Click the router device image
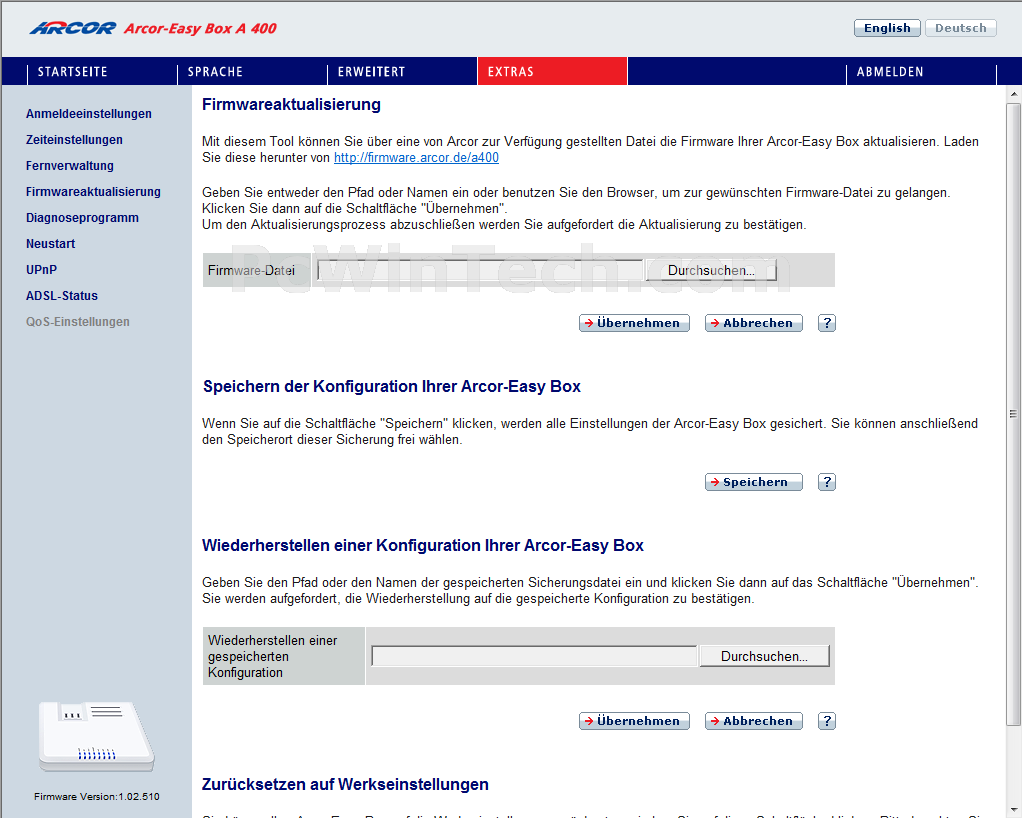This screenshot has width=1022, height=818. pos(96,737)
